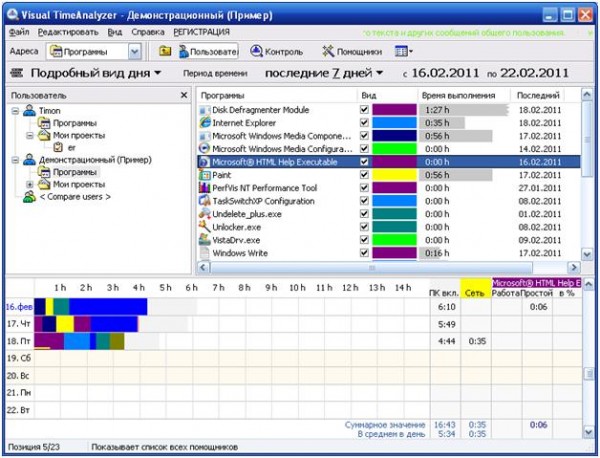Click the Подробный вид дня list icon

point(16,73)
